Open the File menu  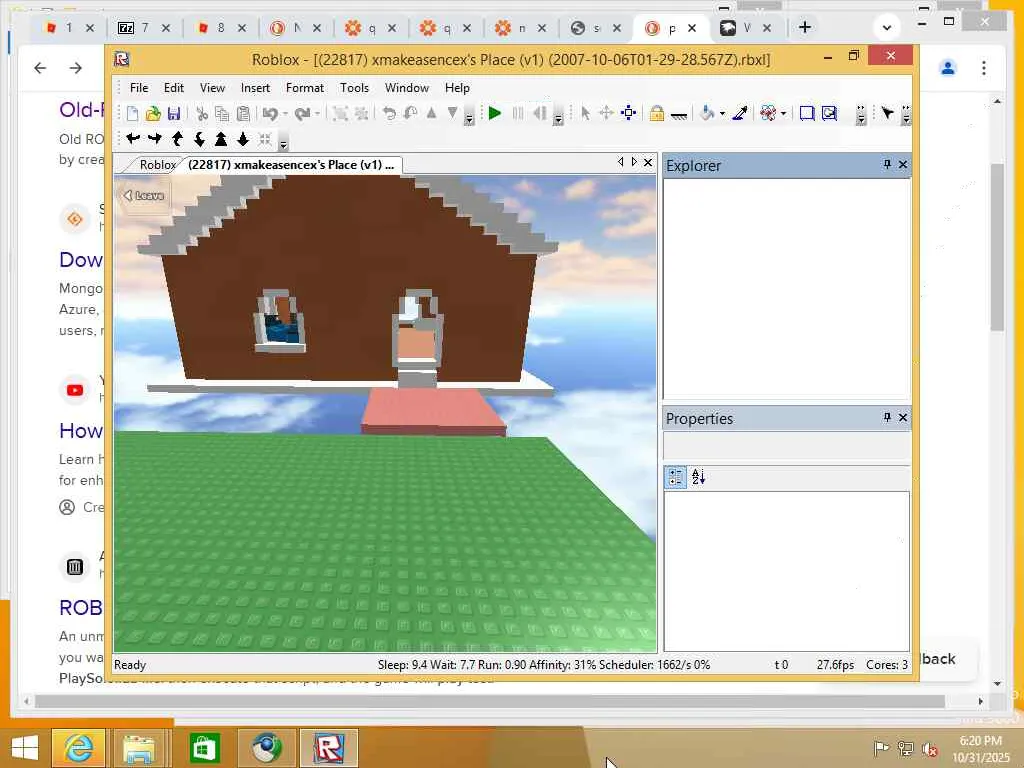click(138, 88)
